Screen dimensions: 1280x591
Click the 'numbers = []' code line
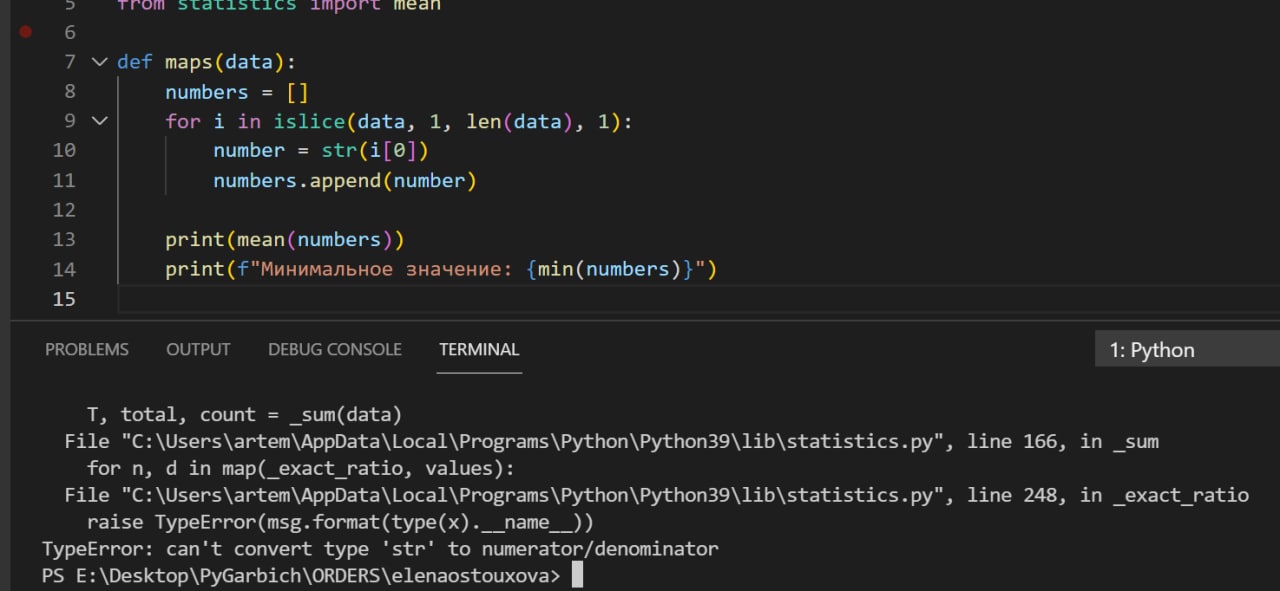tap(237, 92)
